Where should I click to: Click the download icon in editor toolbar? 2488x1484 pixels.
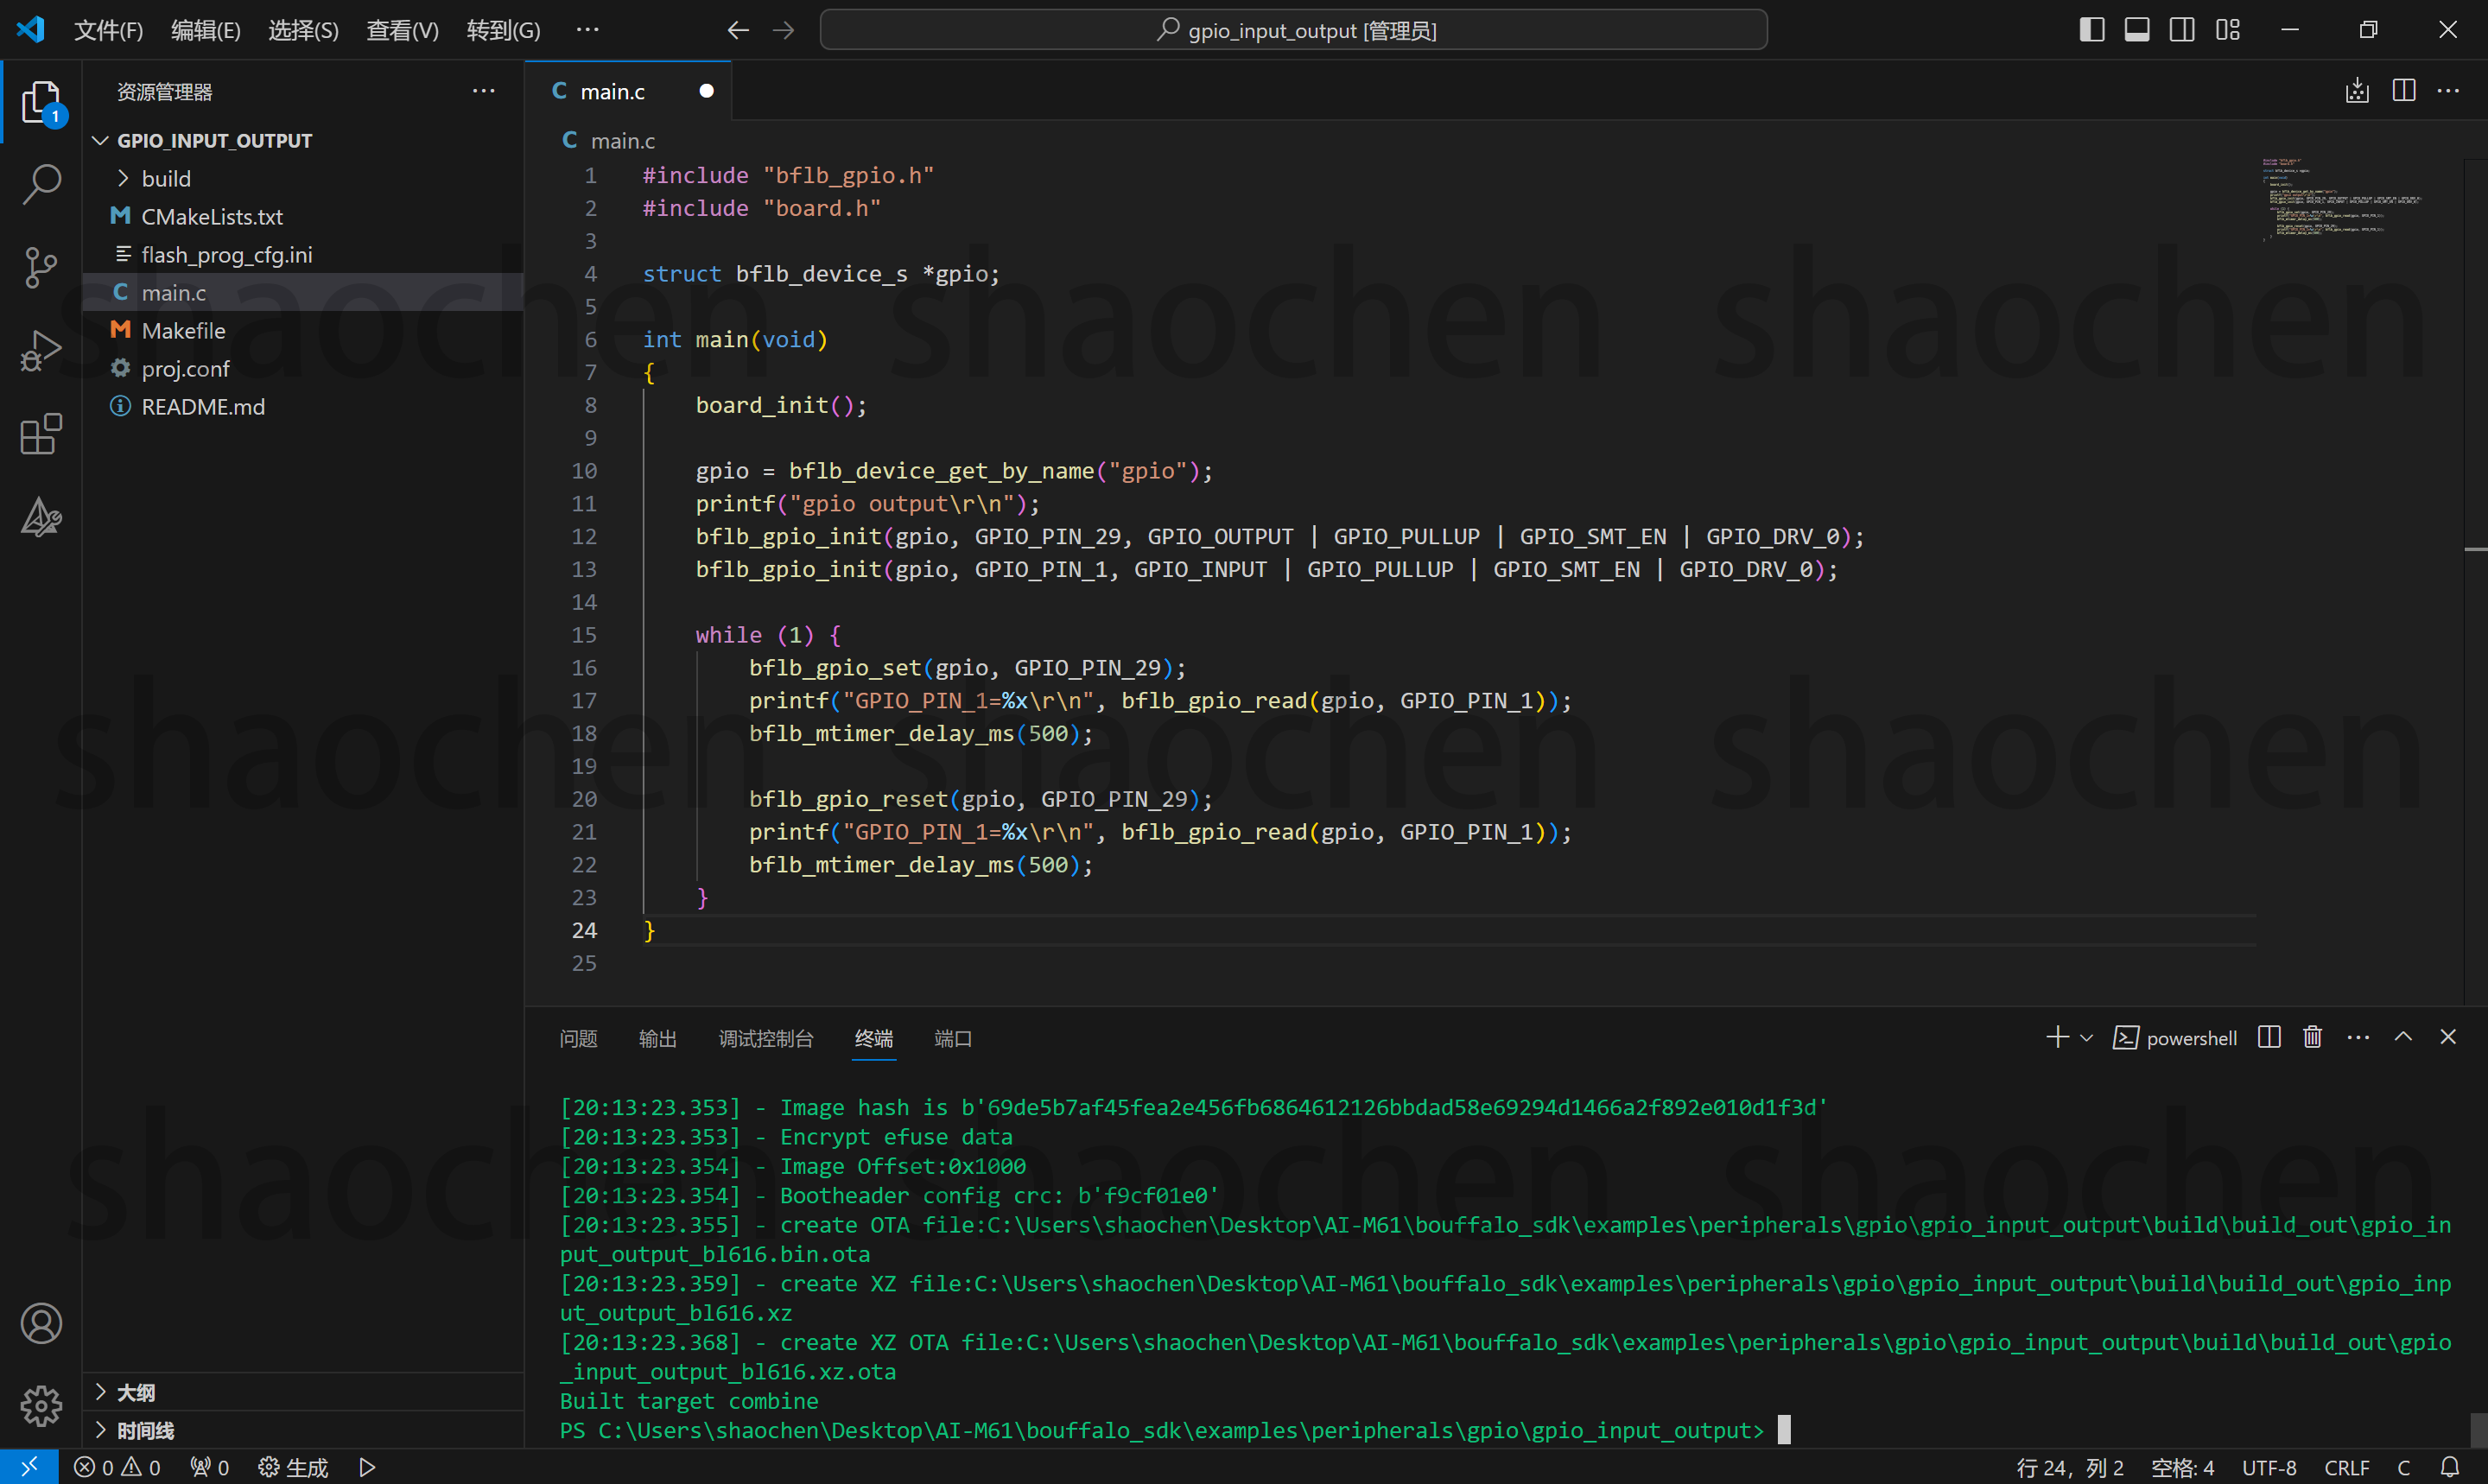[x=2357, y=91]
